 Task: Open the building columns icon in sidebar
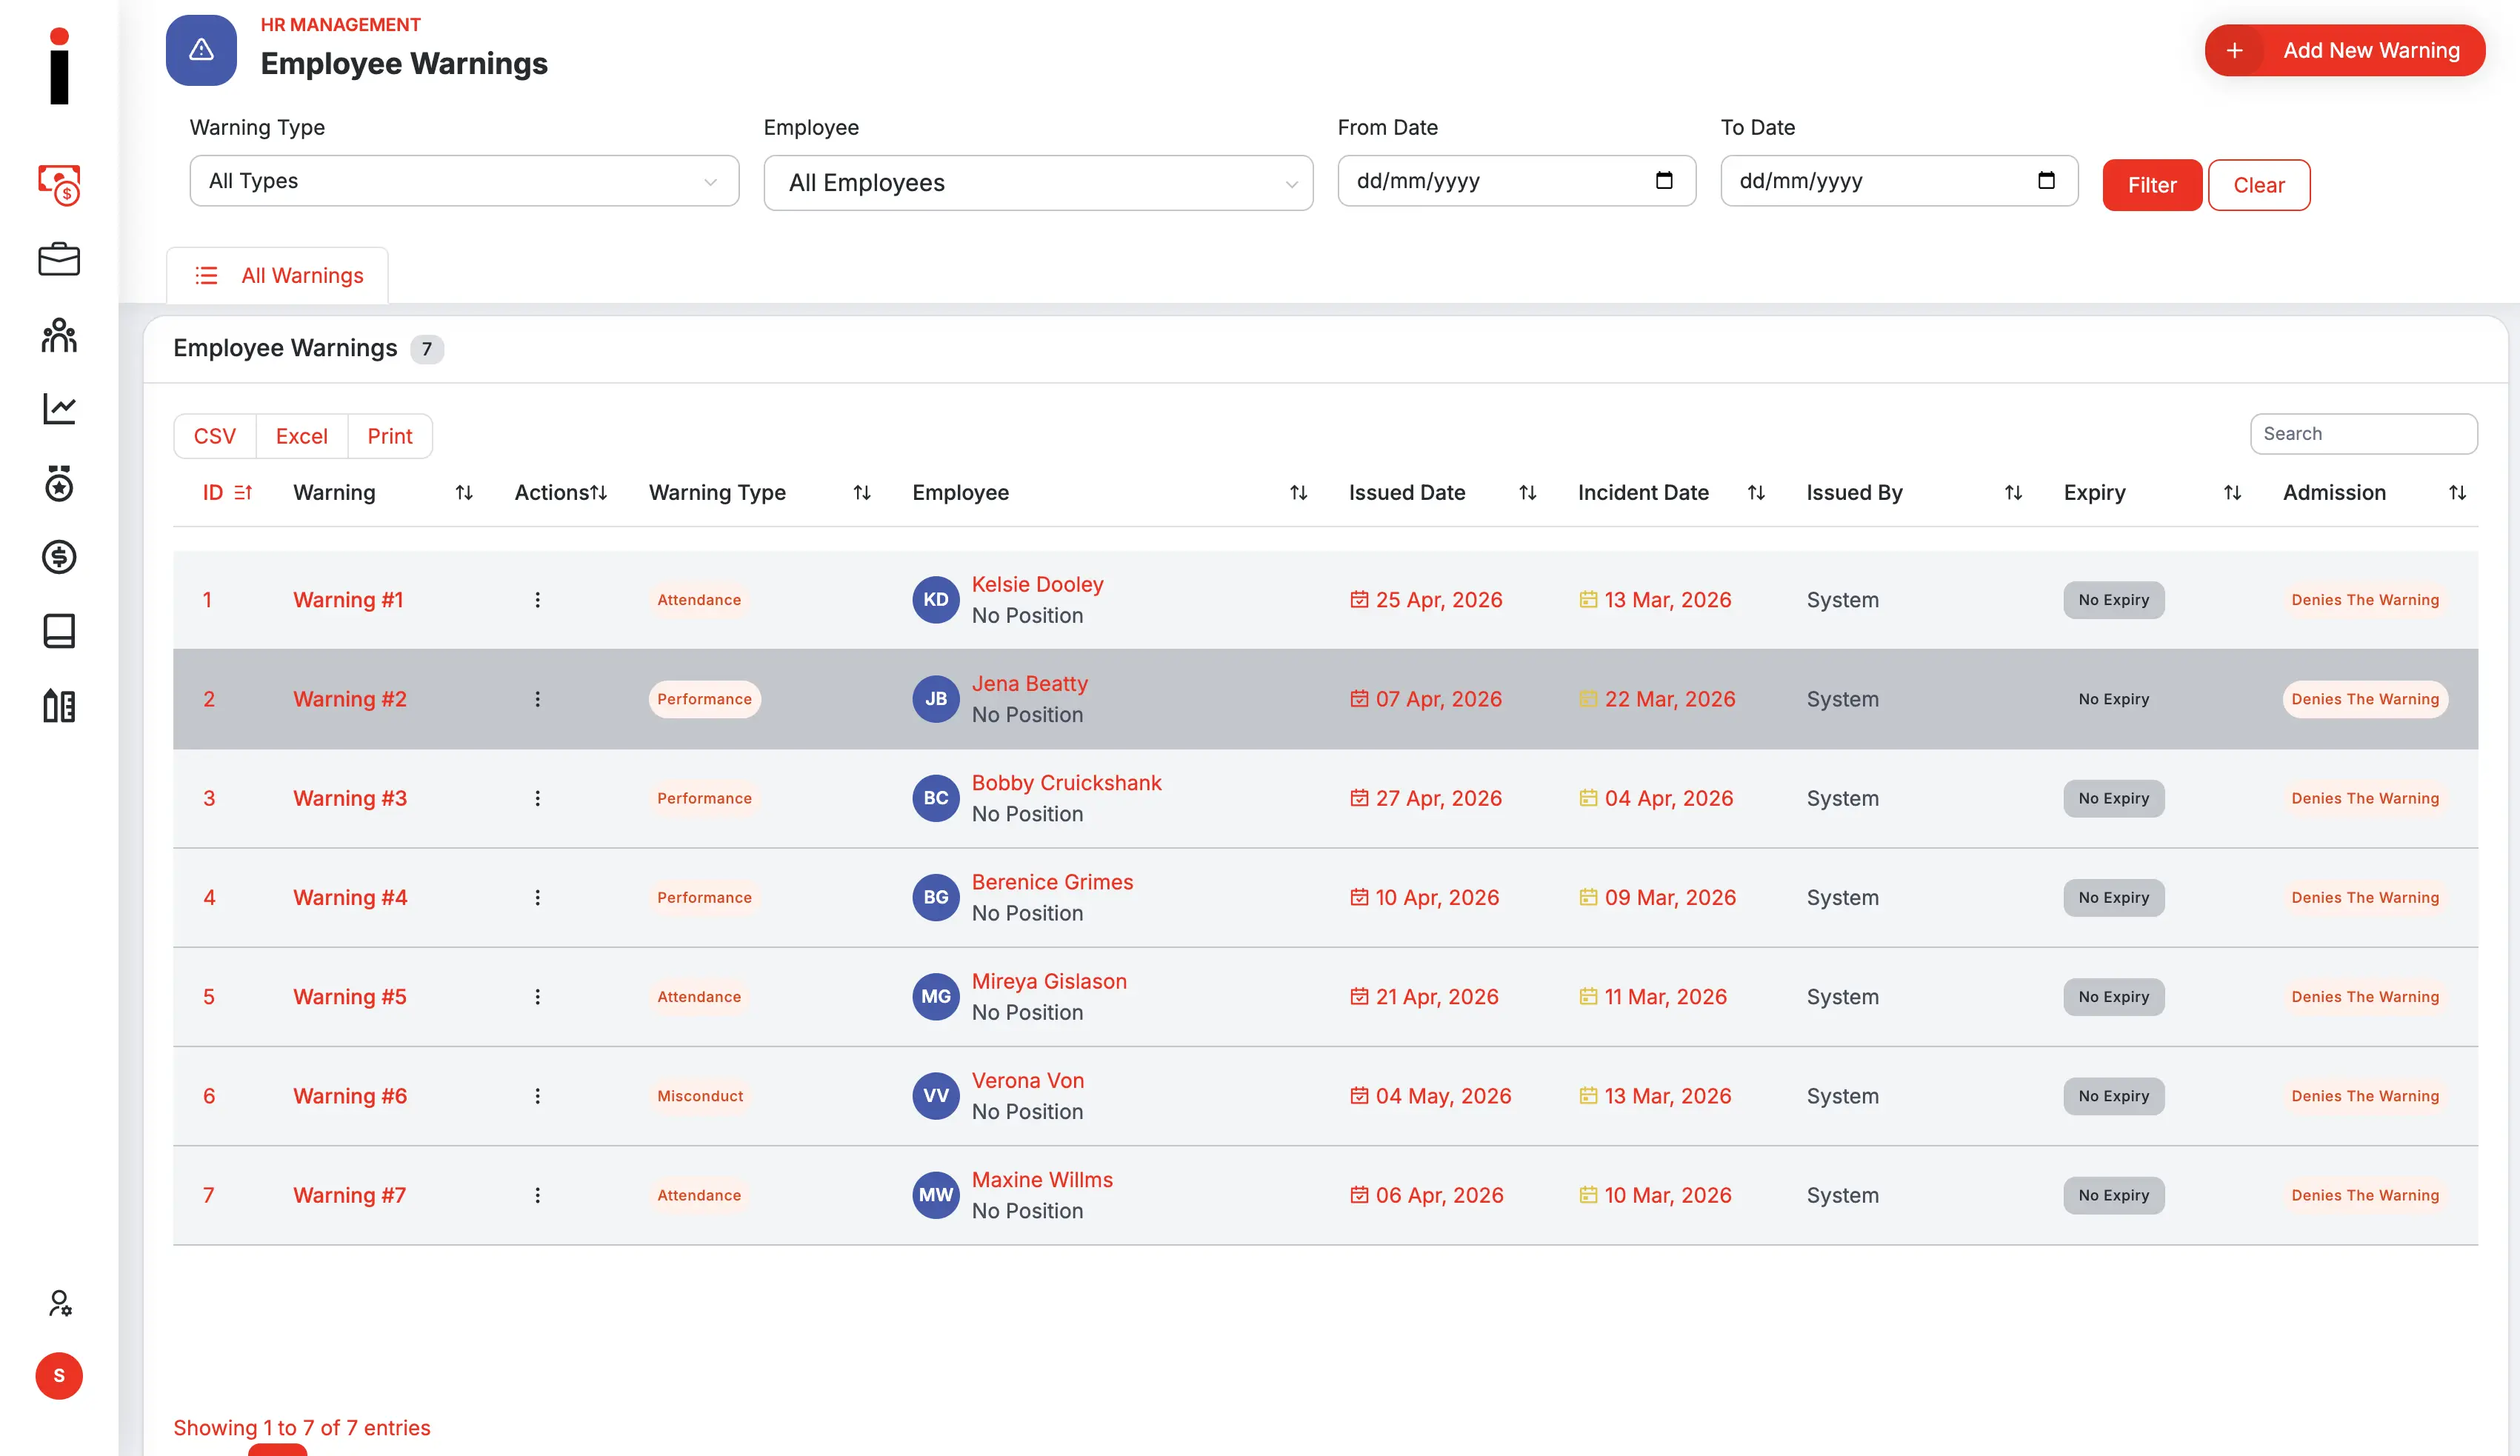point(59,706)
